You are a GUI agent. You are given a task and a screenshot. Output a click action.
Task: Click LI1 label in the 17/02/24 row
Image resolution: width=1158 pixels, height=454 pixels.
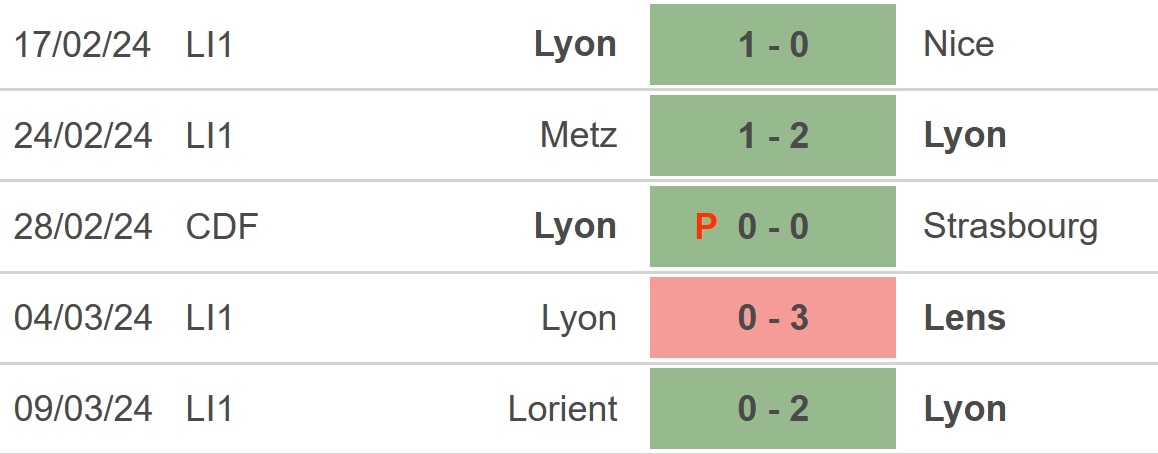(210, 44)
